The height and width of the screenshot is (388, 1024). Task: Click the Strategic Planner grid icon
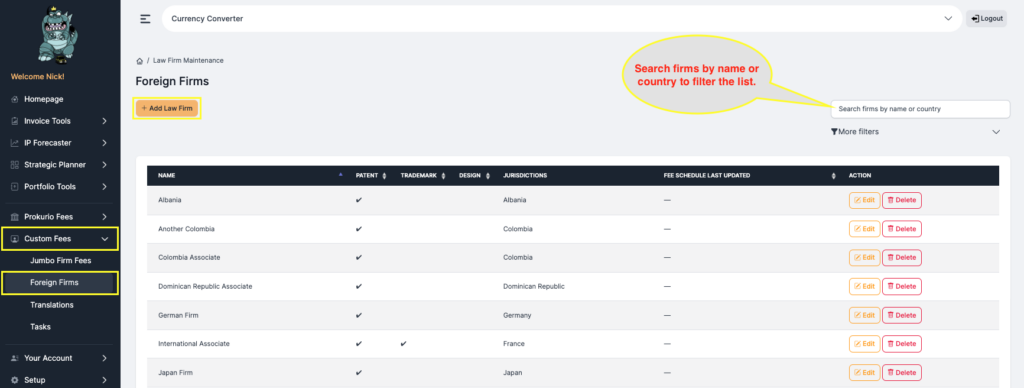(x=14, y=165)
